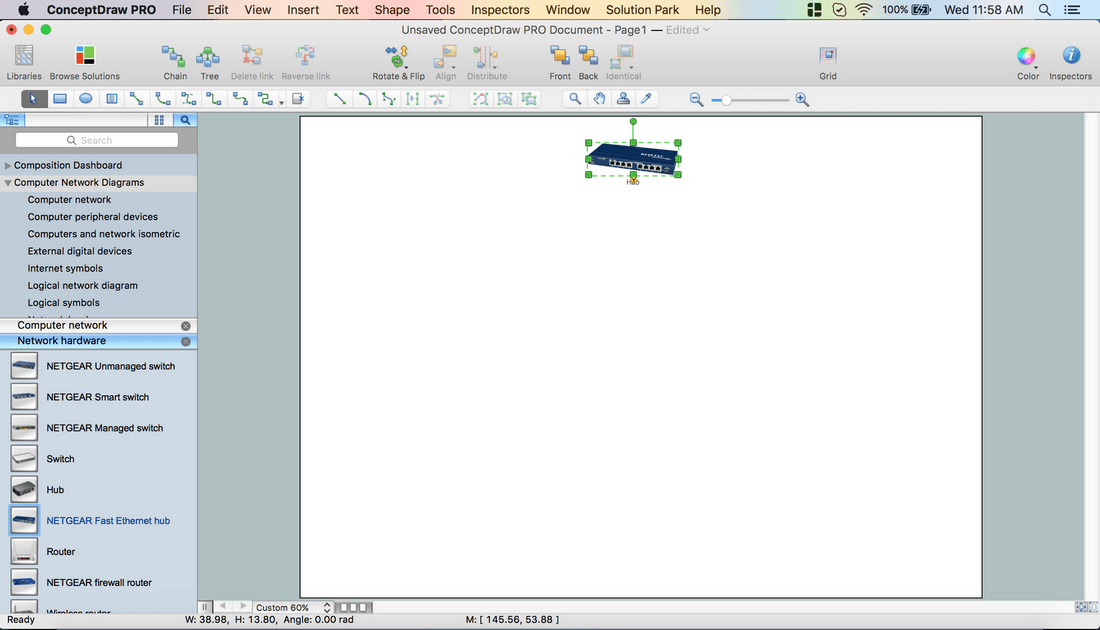Switch to Computer network library header
Viewport: 1100px width, 630px height.
click(62, 326)
